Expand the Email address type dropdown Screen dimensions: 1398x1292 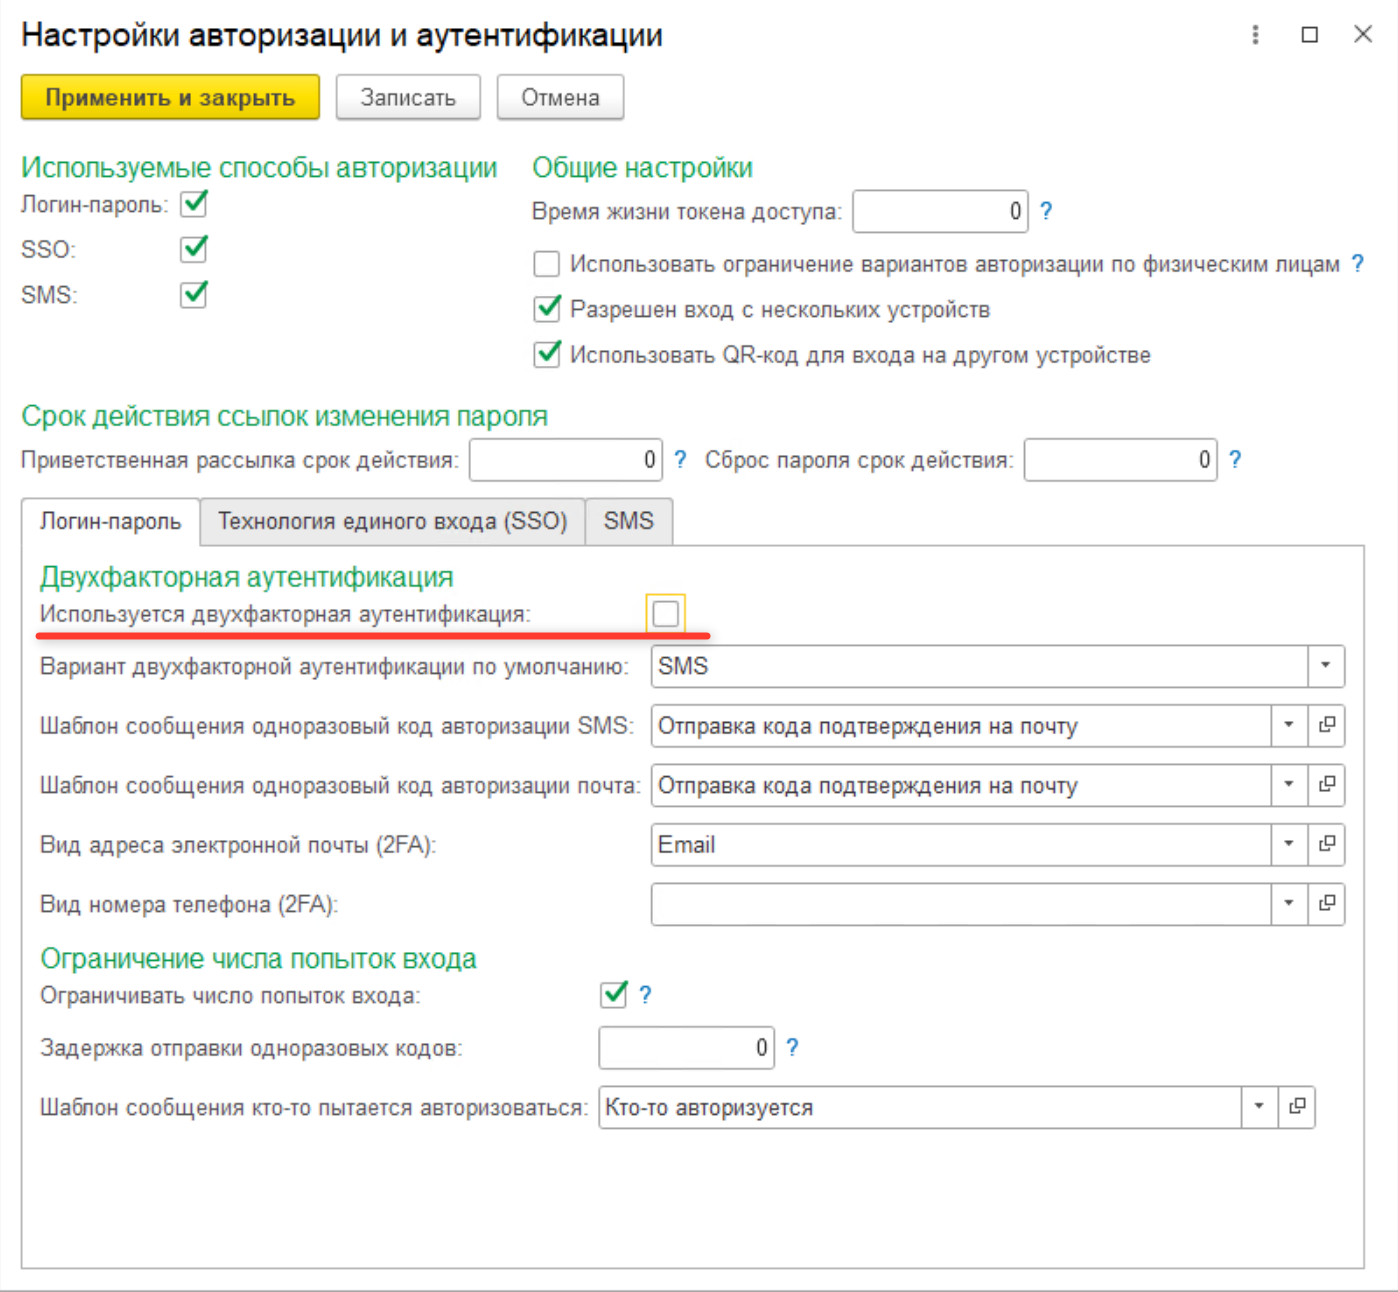point(1289,844)
